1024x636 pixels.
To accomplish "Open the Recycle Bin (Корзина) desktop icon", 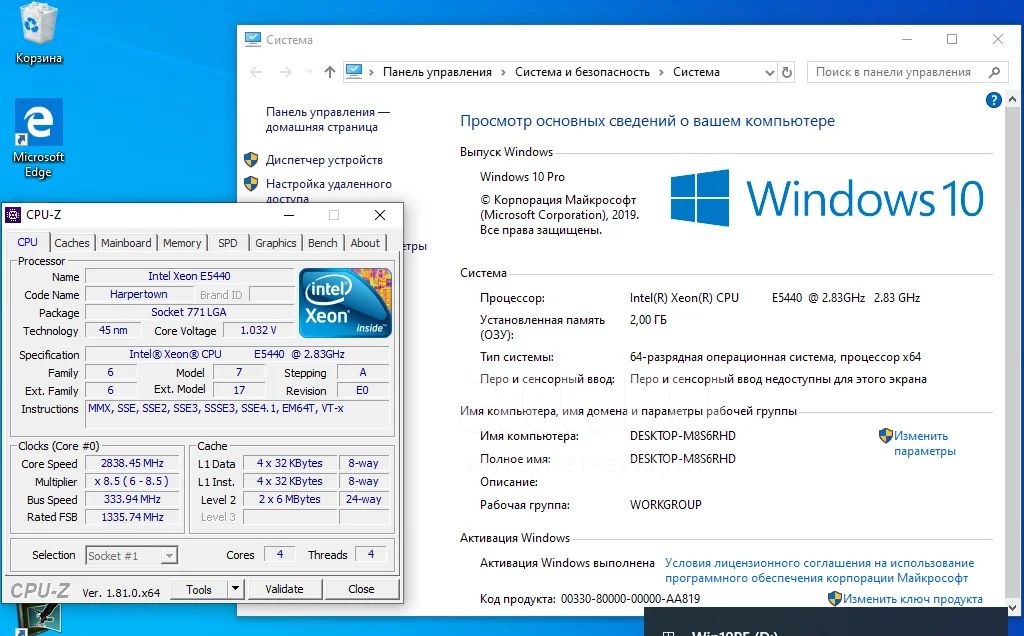I will point(39,34).
